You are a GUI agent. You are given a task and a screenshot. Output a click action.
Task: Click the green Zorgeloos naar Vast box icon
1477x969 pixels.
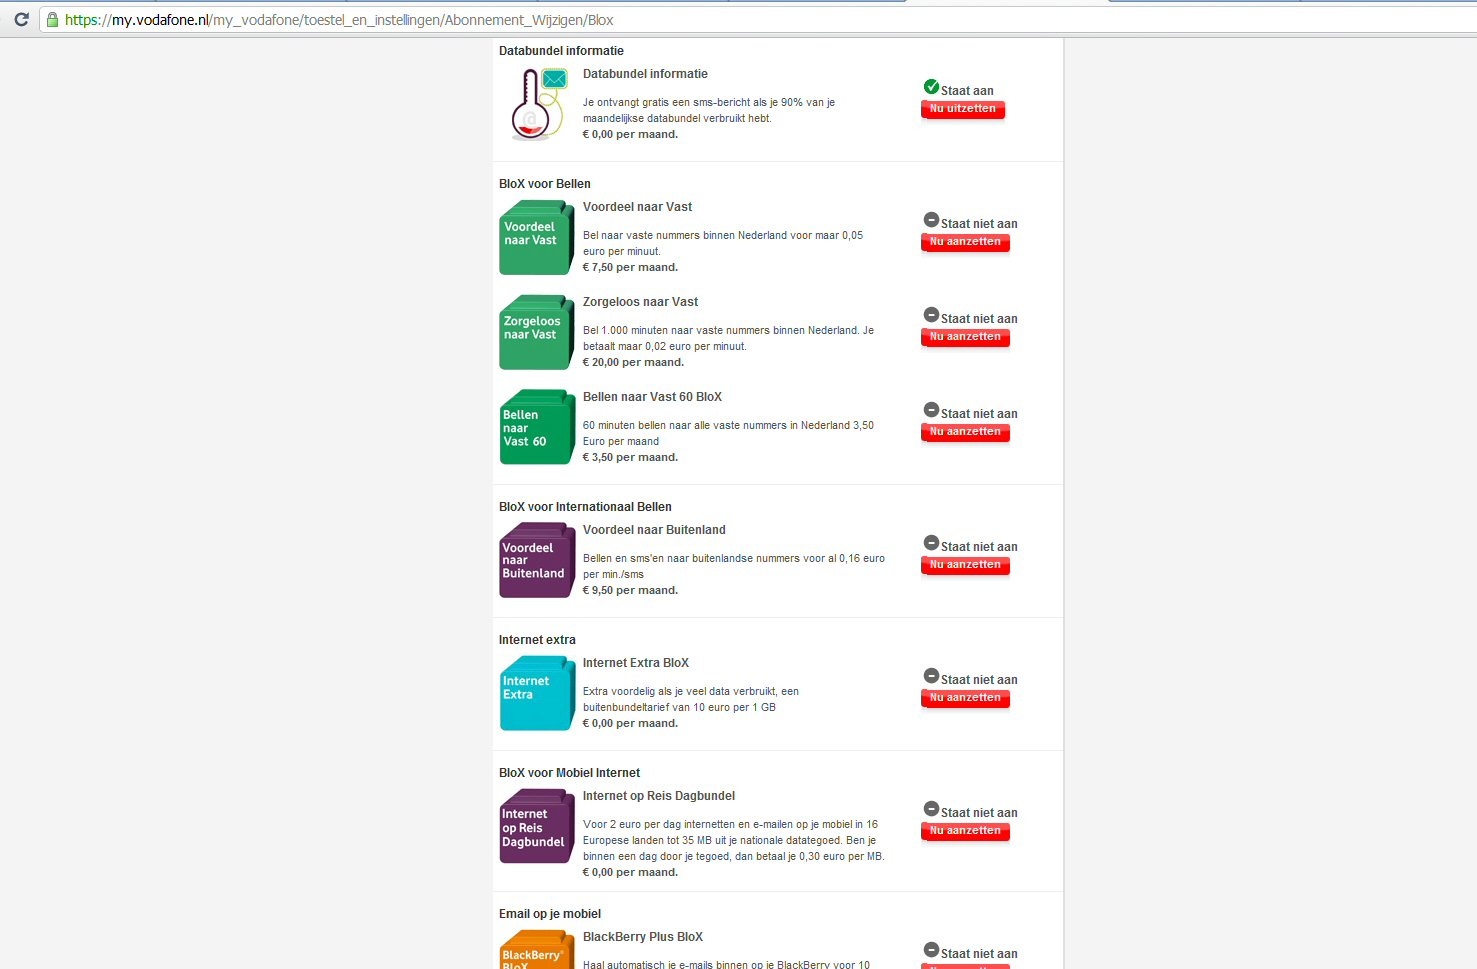tap(537, 333)
